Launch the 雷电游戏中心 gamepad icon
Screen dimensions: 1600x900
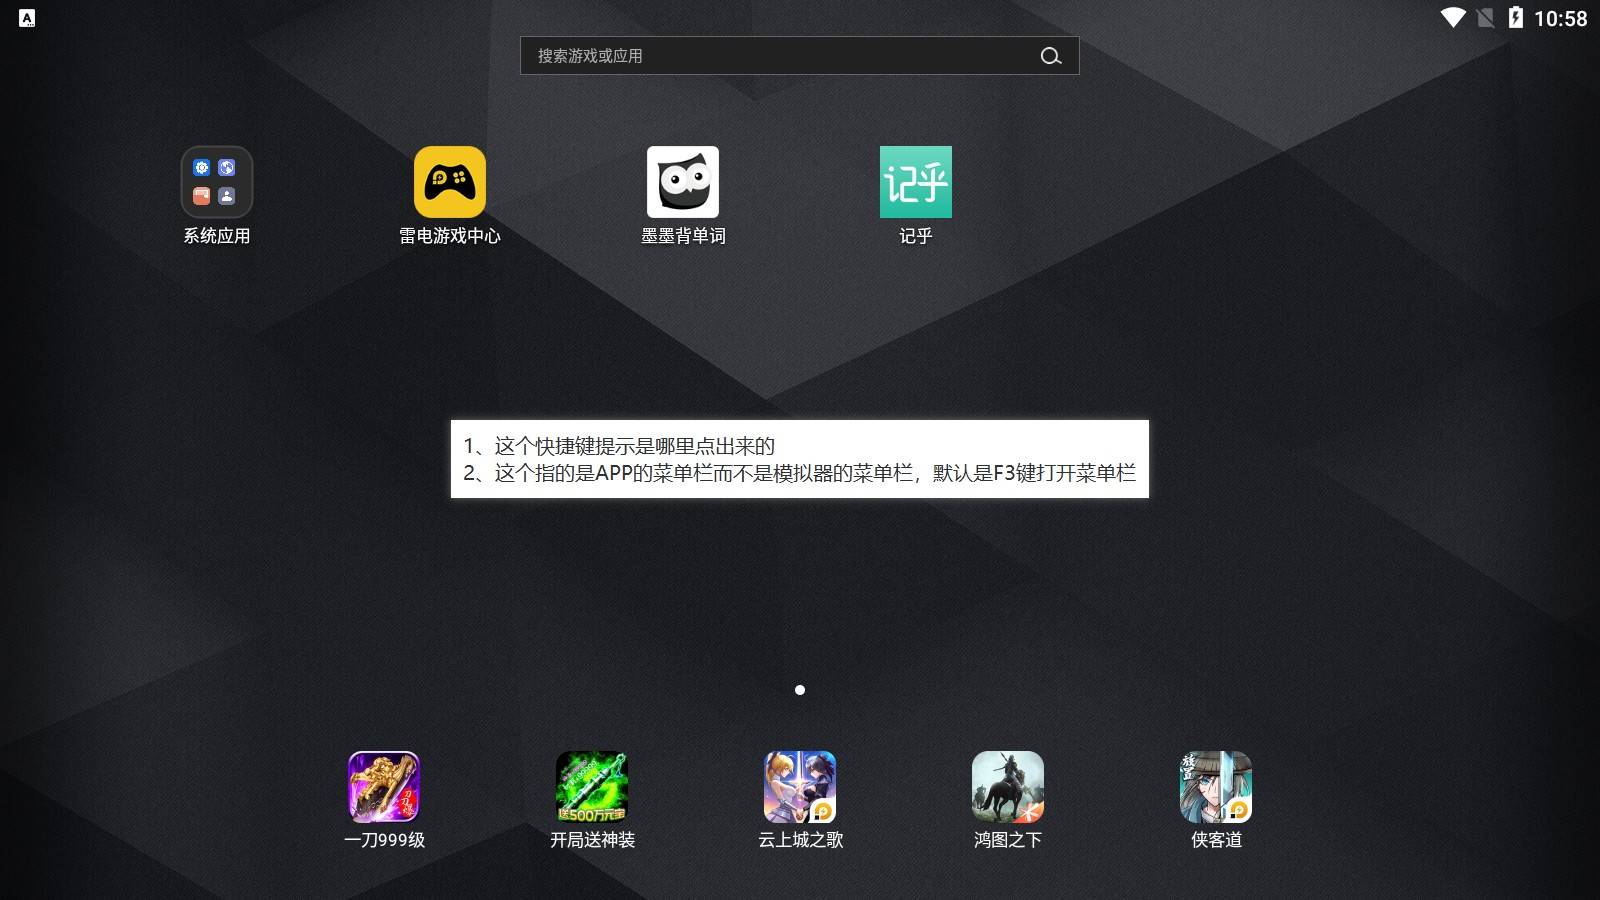[x=450, y=182]
